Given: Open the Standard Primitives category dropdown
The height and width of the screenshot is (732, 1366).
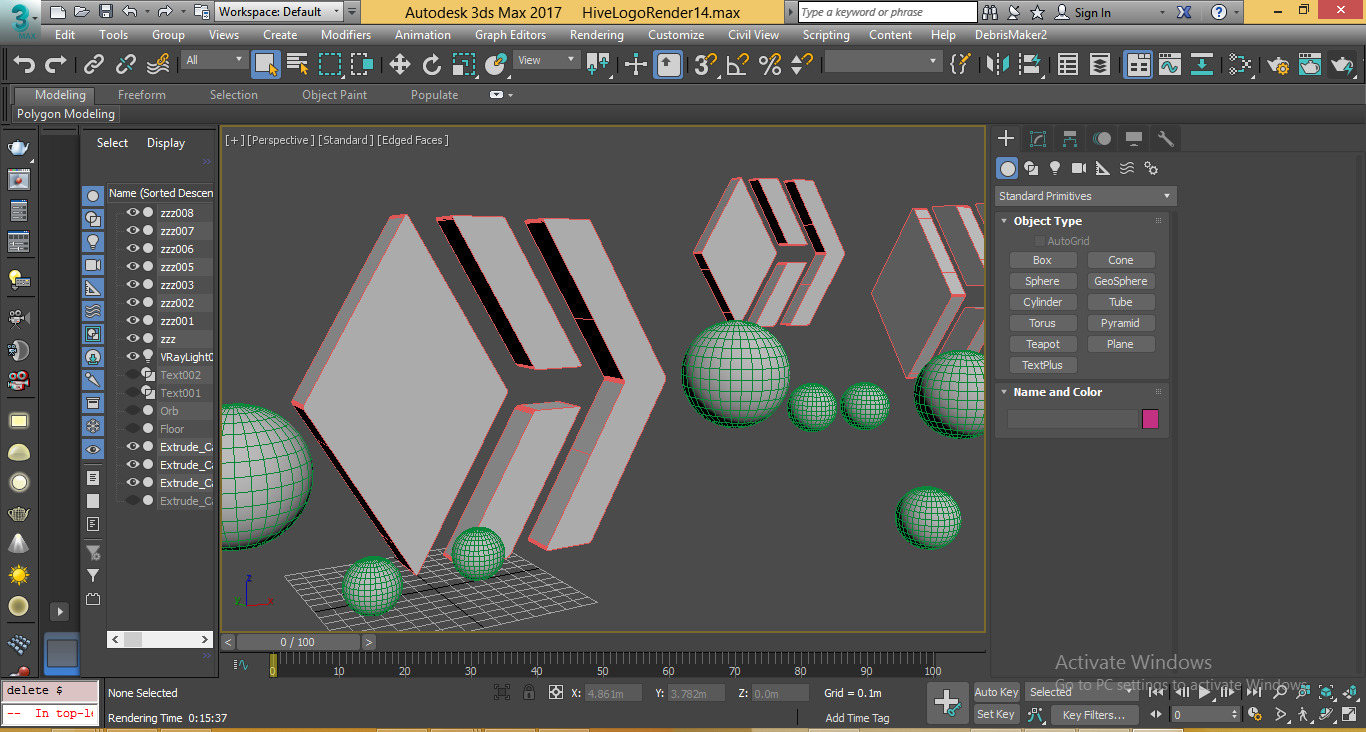Looking at the screenshot, I should [x=1085, y=196].
